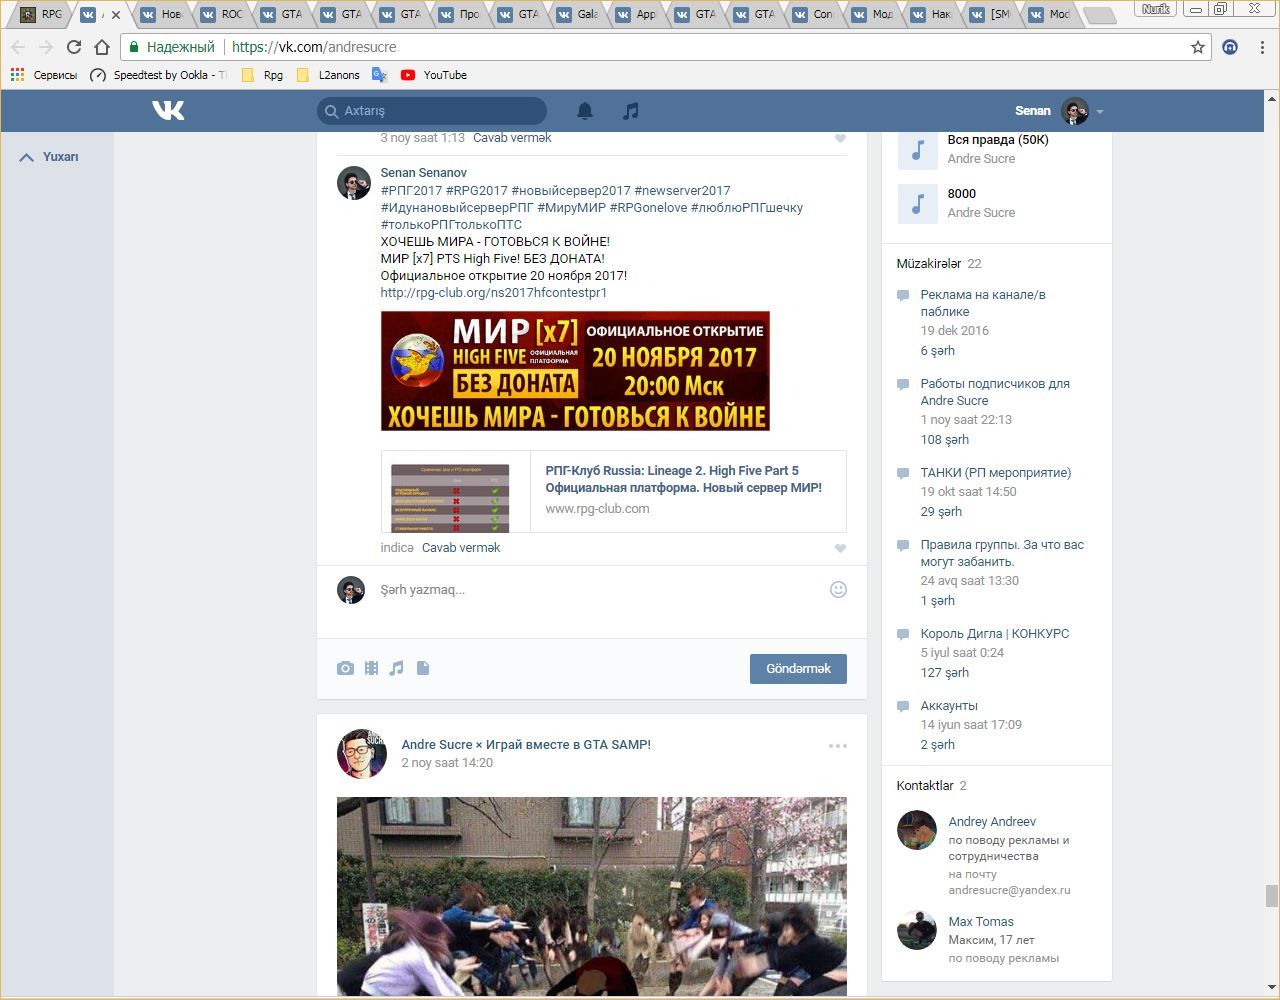The image size is (1280, 1000).
Task: Click the comment field Şərh yazmaq
Action: (600, 589)
